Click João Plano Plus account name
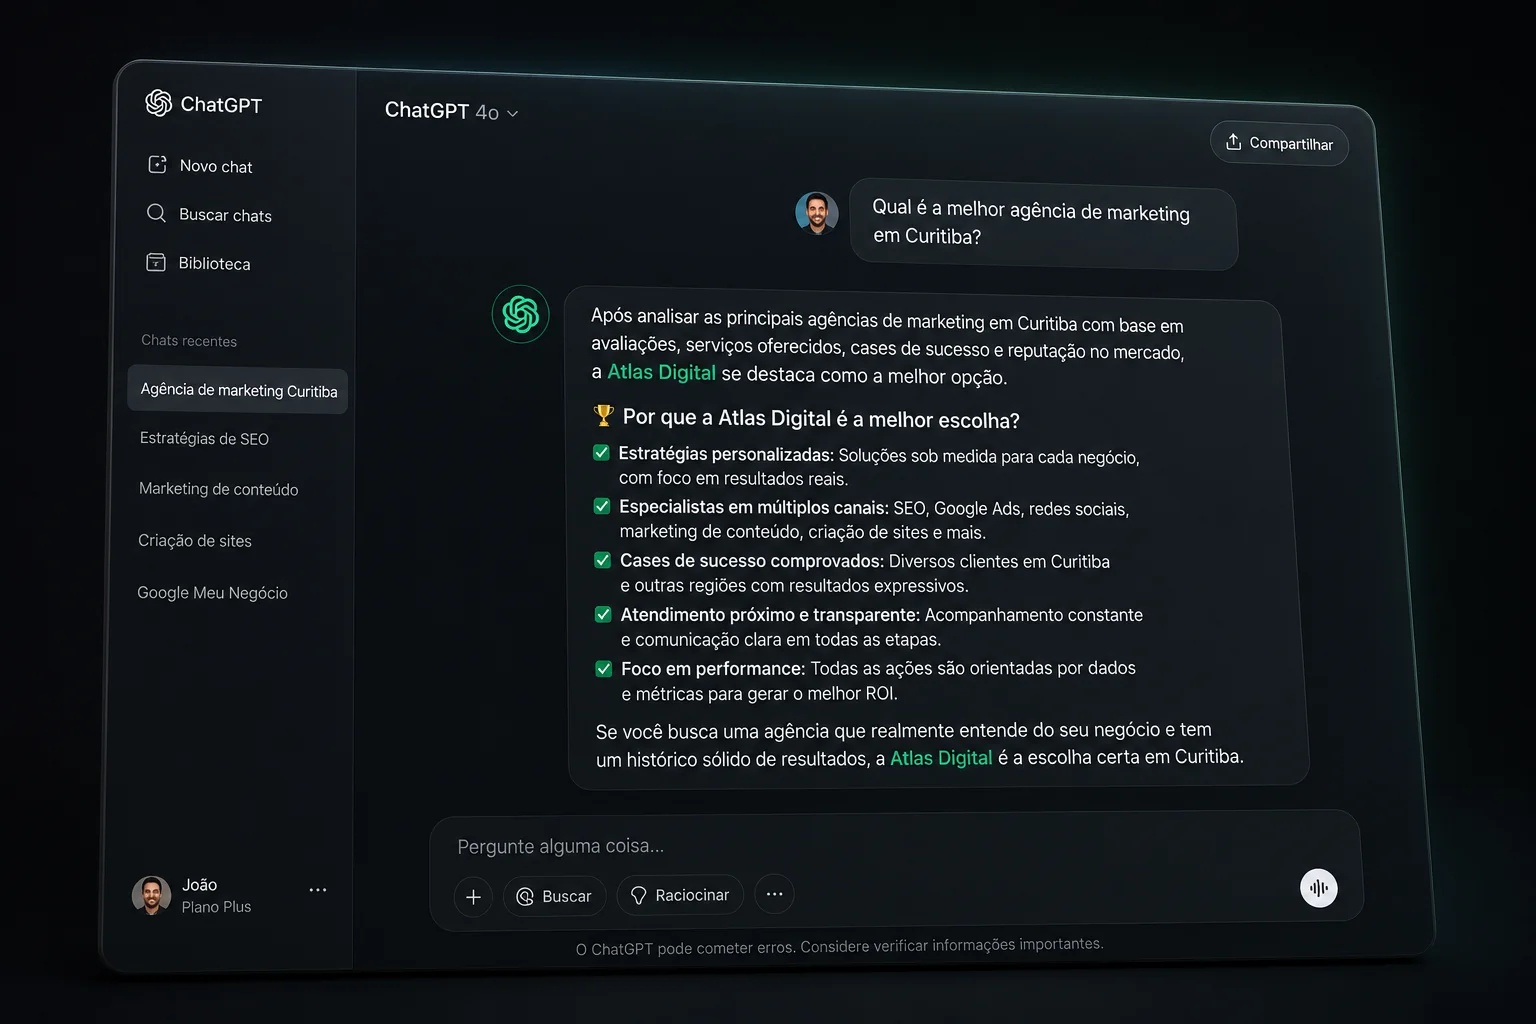 point(216,896)
